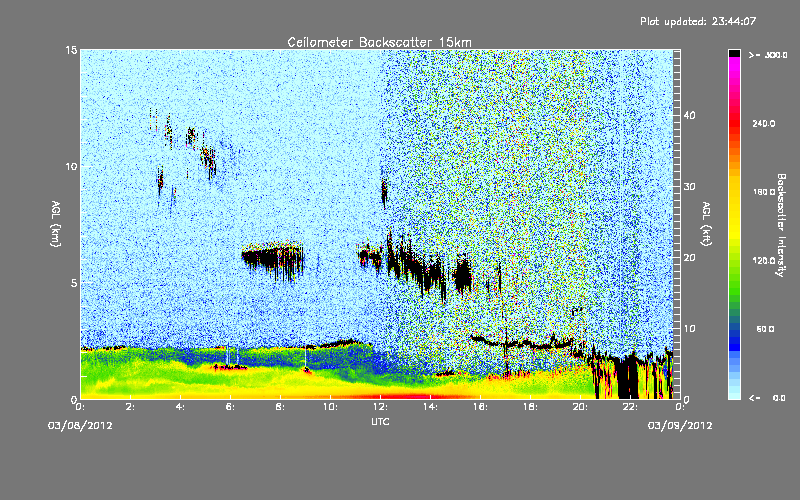Screen dimensions: 800x500
Task: Click the 40 kft right-axis tick label
Action: (x=689, y=115)
